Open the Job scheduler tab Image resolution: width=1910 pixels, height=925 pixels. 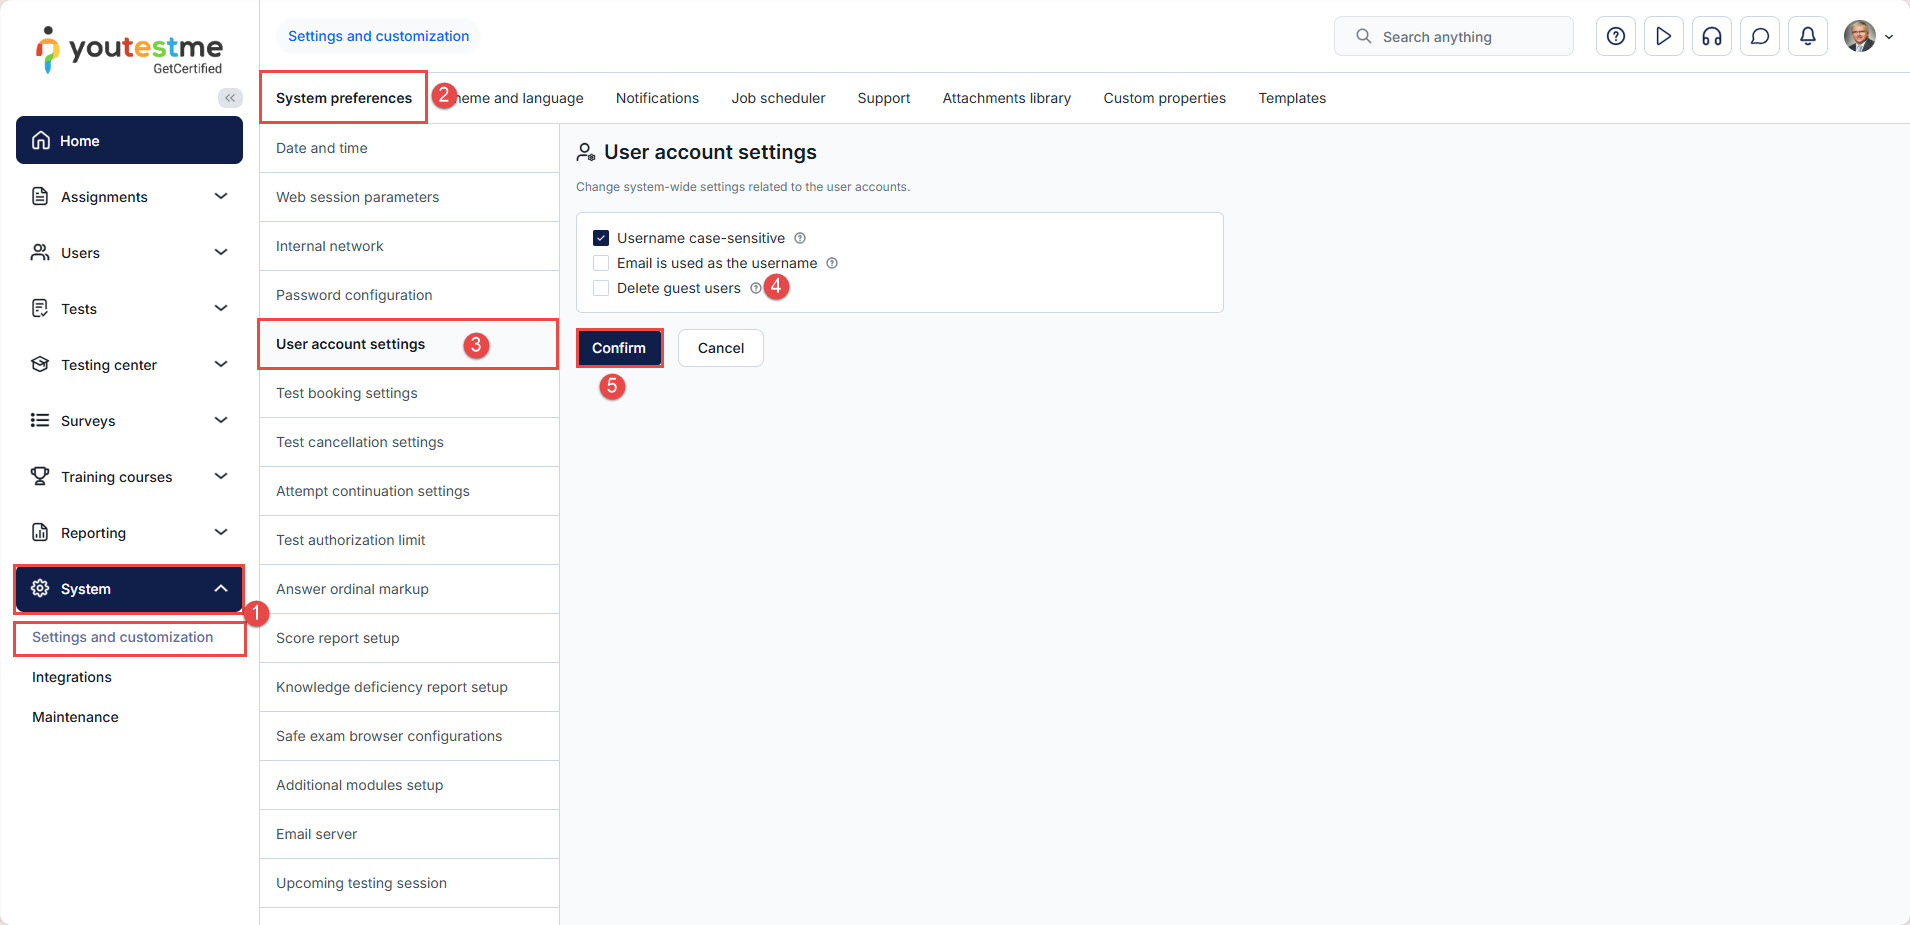tap(778, 98)
